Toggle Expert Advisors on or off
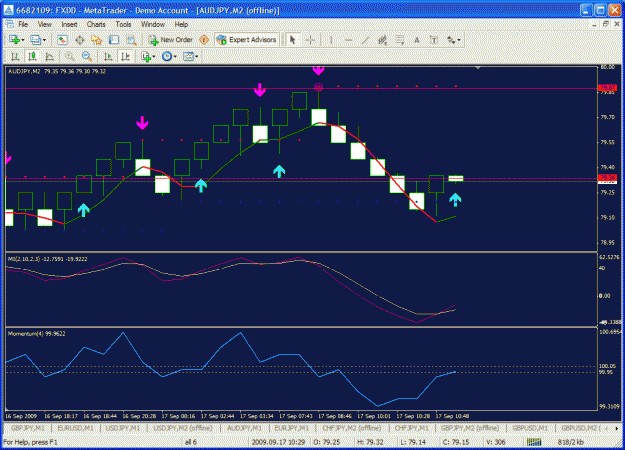The height and width of the screenshot is (450, 625). click(247, 40)
